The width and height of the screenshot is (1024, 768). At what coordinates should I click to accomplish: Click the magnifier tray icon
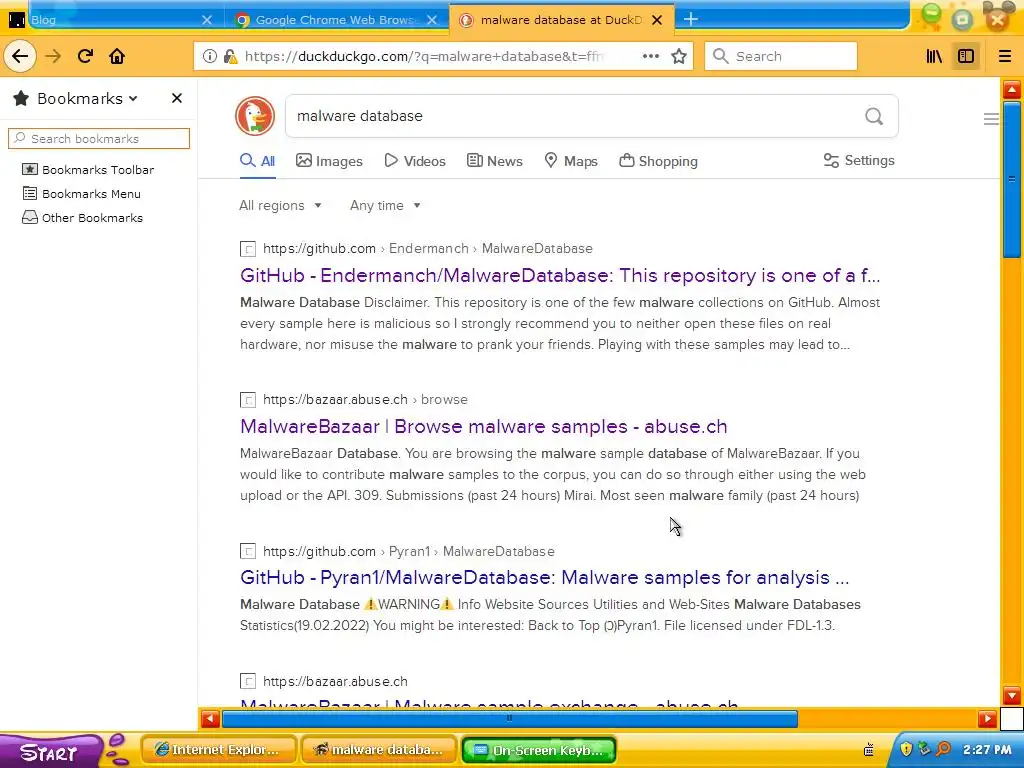(944, 748)
